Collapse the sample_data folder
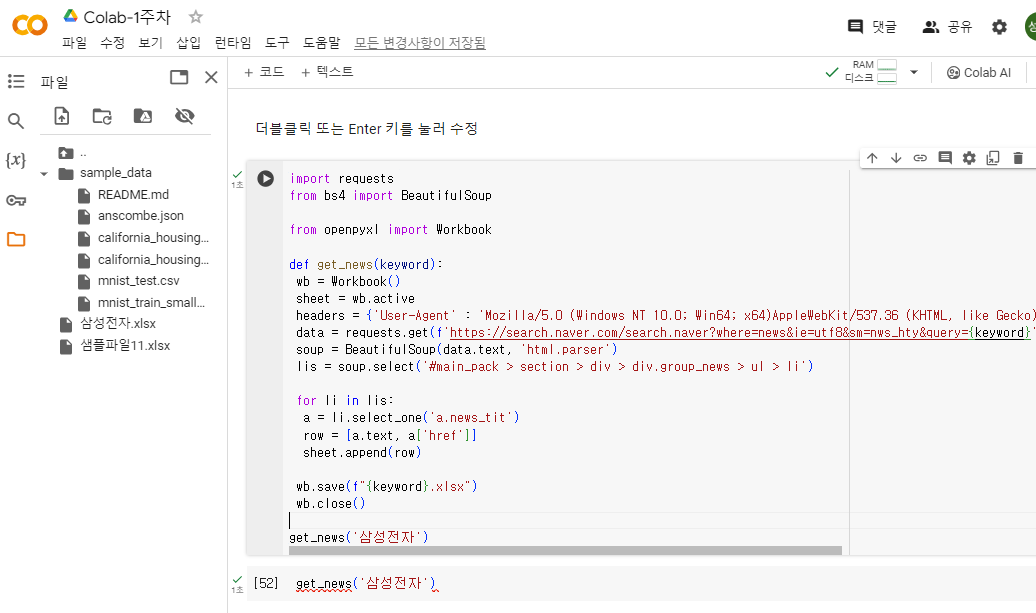The width and height of the screenshot is (1036, 613). [44, 174]
